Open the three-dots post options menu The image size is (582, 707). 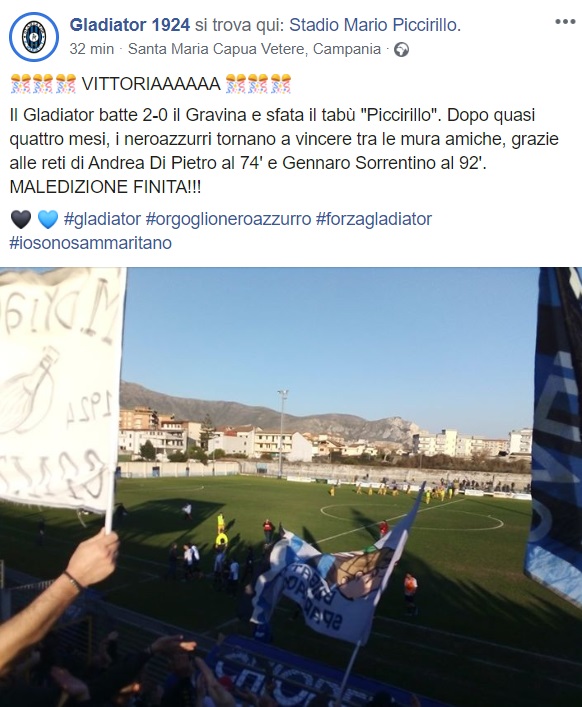click(565, 22)
